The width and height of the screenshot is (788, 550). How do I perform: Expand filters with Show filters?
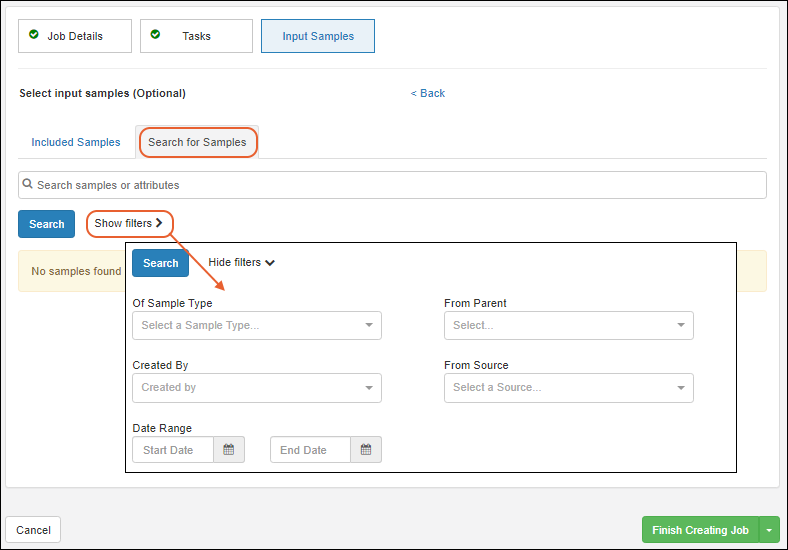pyautogui.click(x=129, y=224)
